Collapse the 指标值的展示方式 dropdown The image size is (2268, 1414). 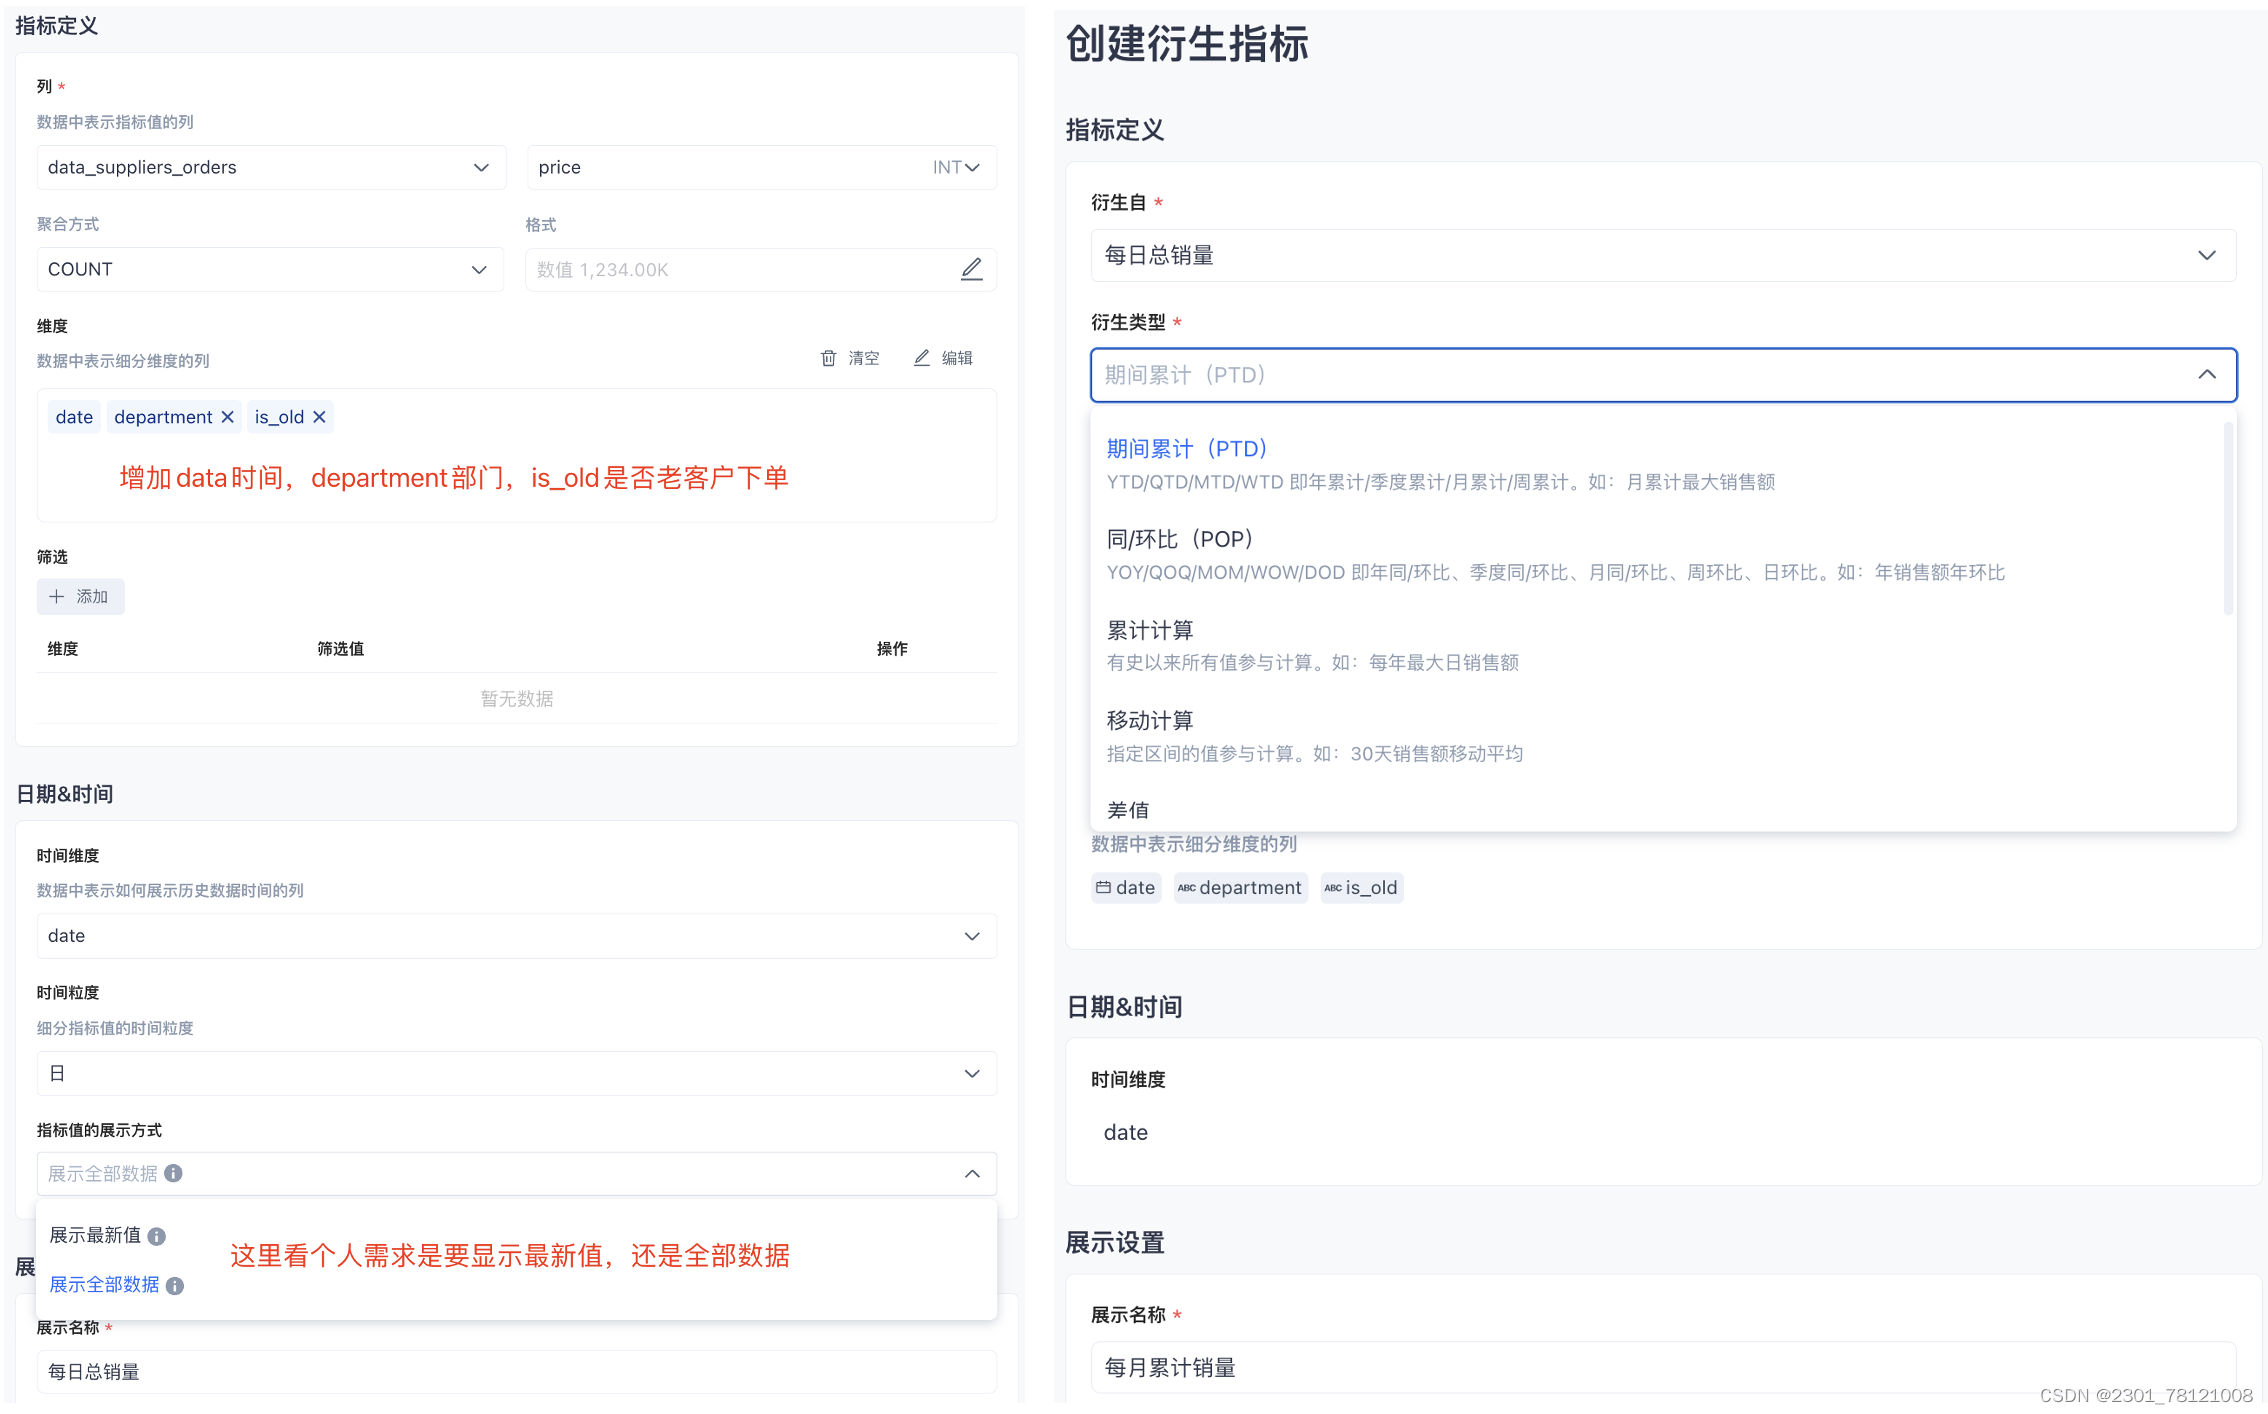[x=972, y=1173]
